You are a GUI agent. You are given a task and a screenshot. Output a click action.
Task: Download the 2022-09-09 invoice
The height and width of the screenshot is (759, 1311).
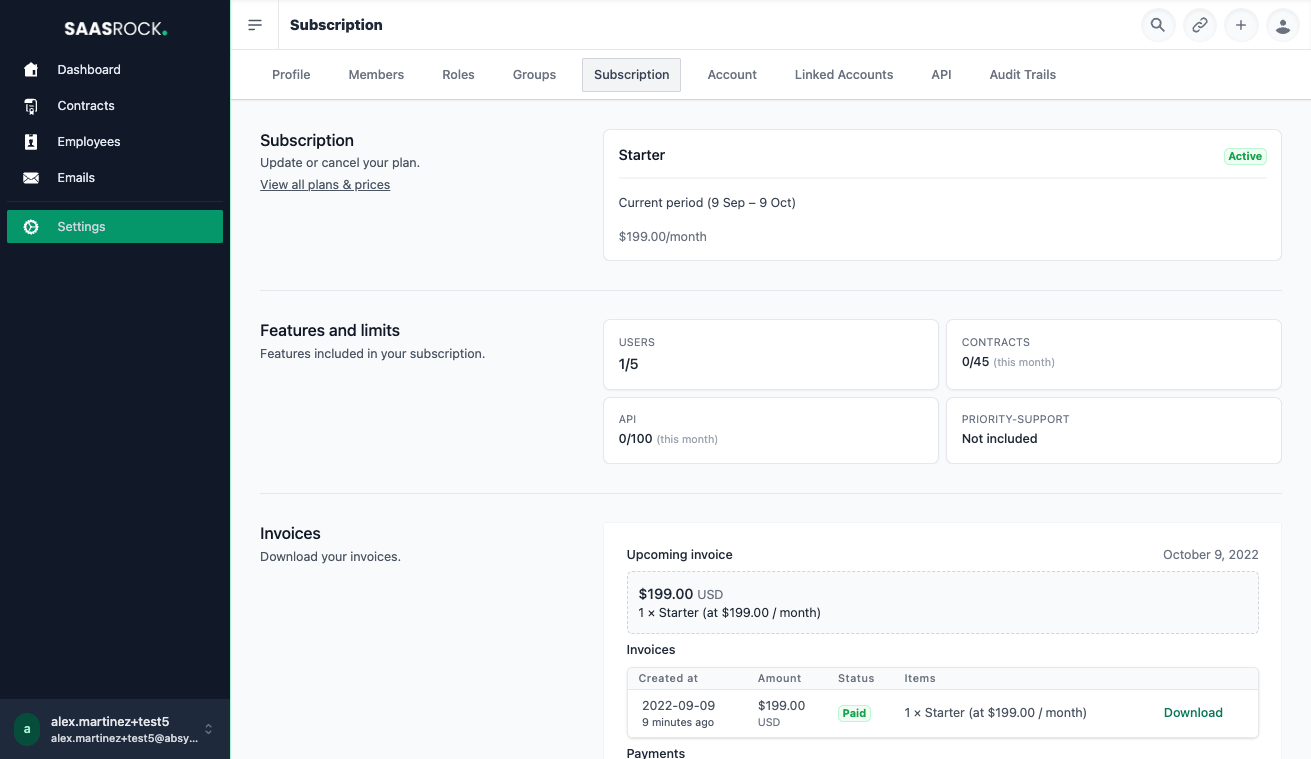point(1193,713)
